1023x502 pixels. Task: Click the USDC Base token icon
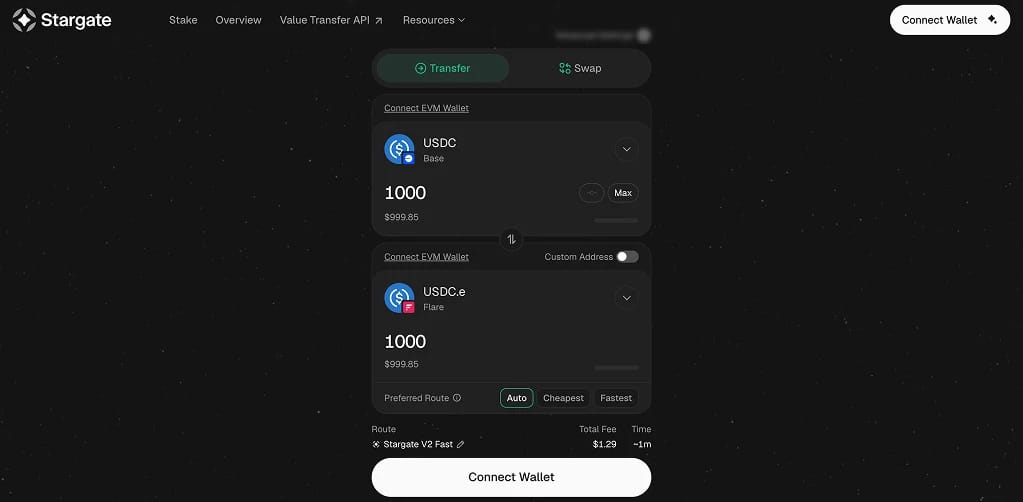pos(399,149)
